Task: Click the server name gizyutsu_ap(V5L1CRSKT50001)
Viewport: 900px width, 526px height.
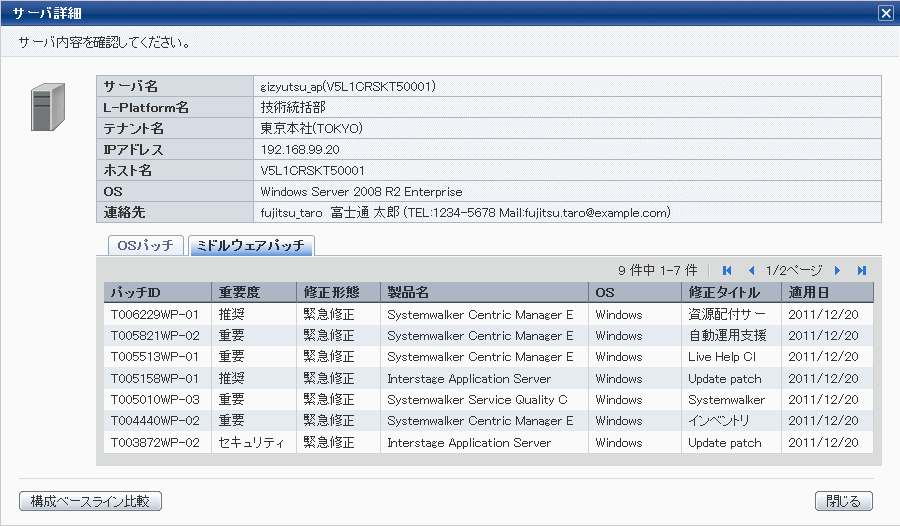Action: [348, 87]
